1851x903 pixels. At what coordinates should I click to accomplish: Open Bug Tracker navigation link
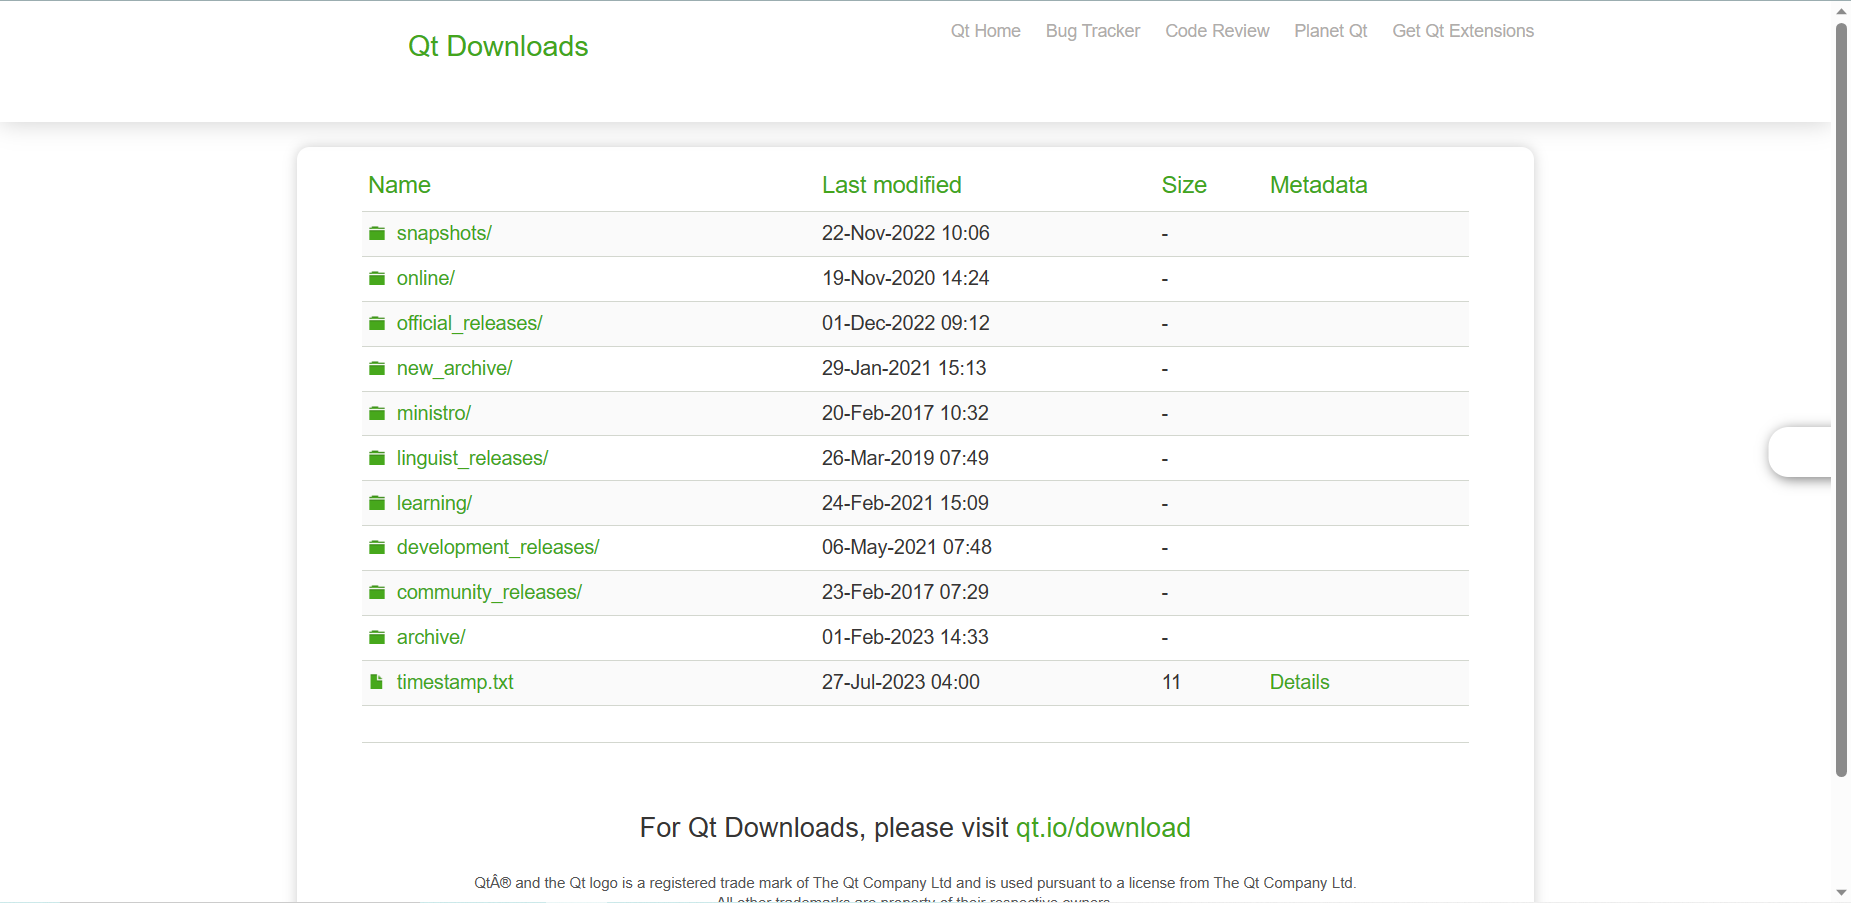(x=1093, y=31)
